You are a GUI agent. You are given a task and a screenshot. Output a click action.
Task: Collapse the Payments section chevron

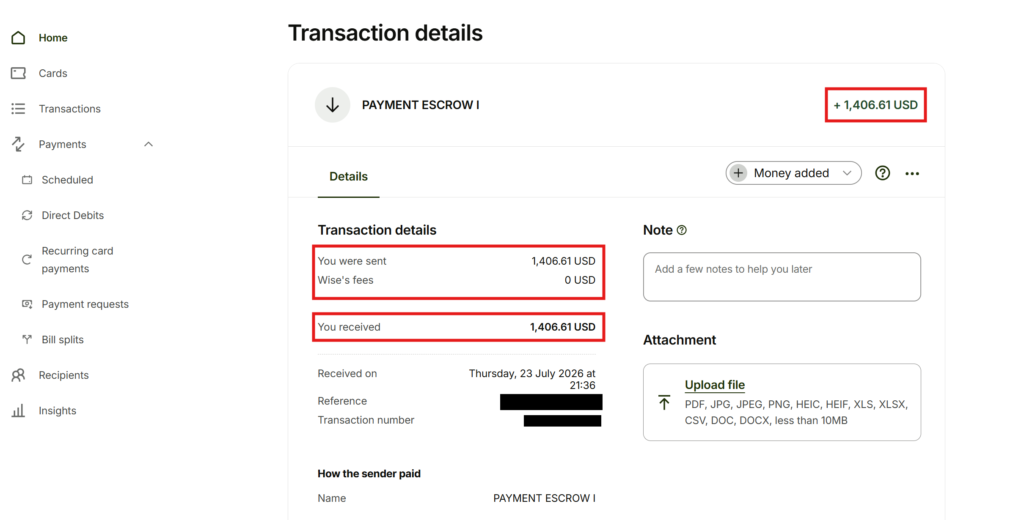tap(148, 144)
